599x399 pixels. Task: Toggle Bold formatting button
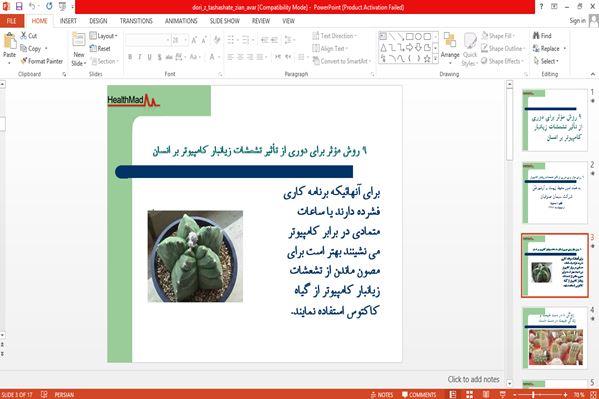coord(130,57)
